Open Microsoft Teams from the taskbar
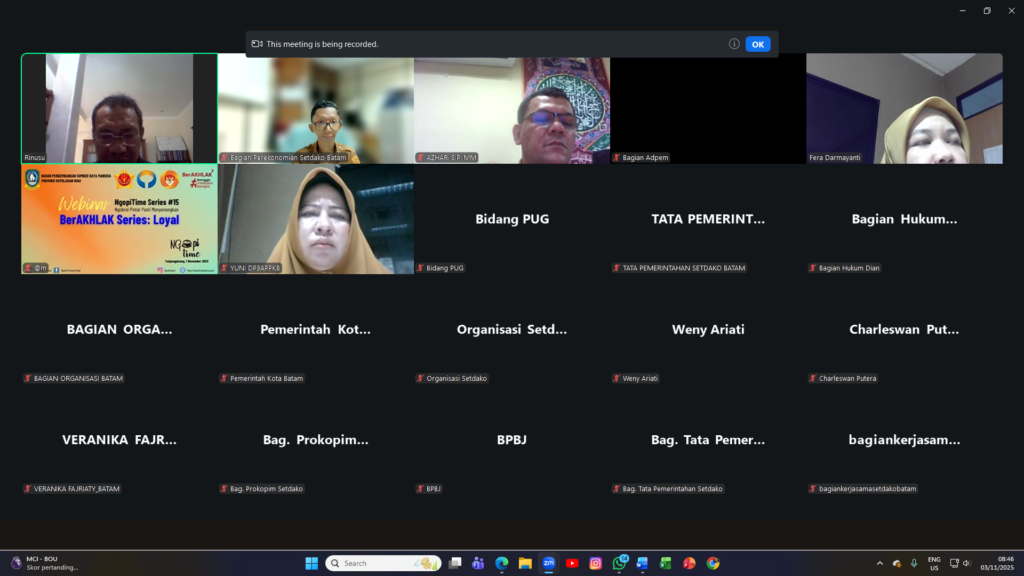Viewport: 1024px width, 576px height. coord(478,563)
